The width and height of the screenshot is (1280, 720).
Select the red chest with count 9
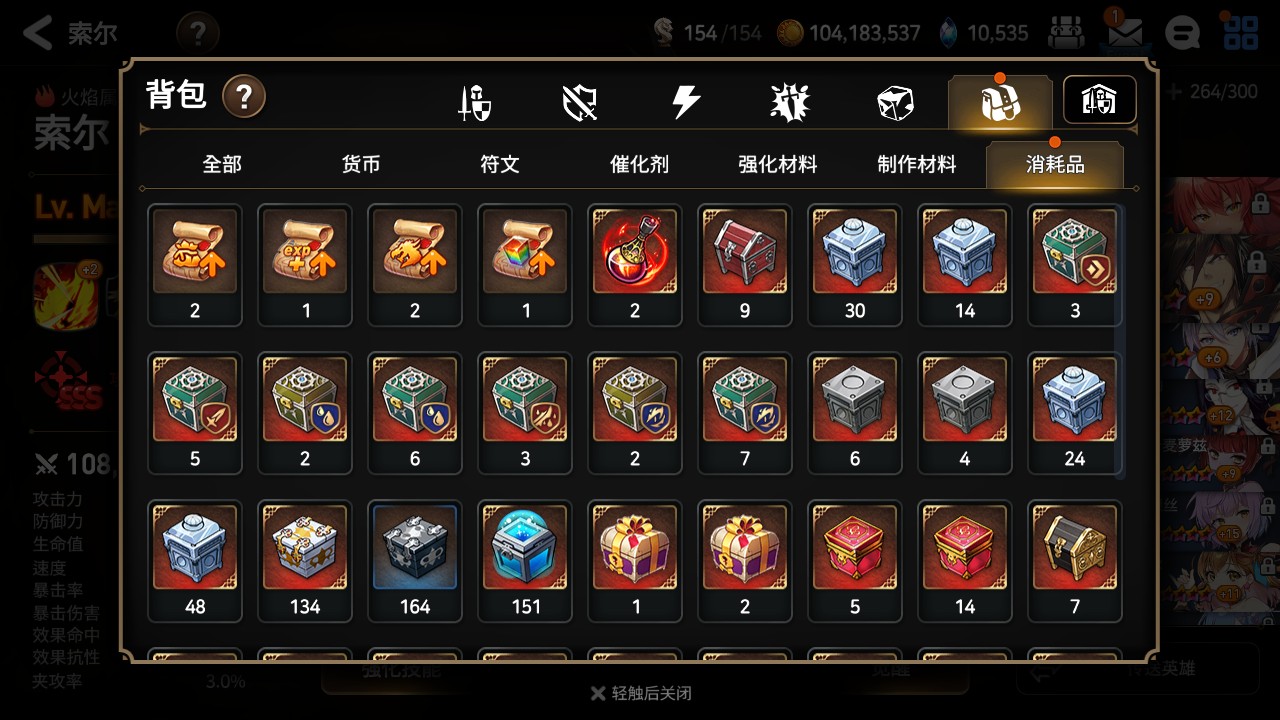[745, 265]
